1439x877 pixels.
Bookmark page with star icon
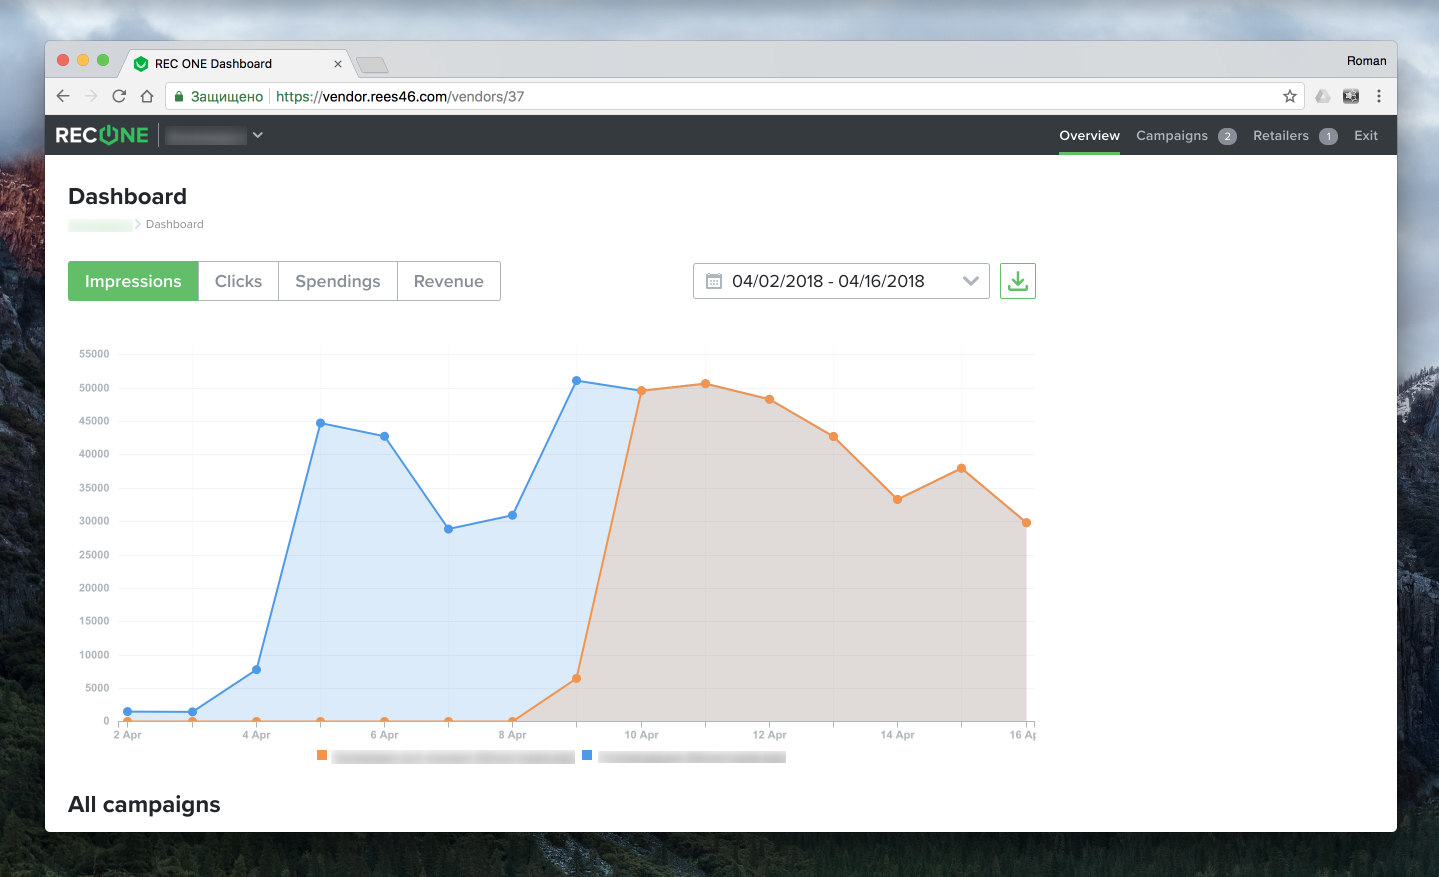point(1289,96)
